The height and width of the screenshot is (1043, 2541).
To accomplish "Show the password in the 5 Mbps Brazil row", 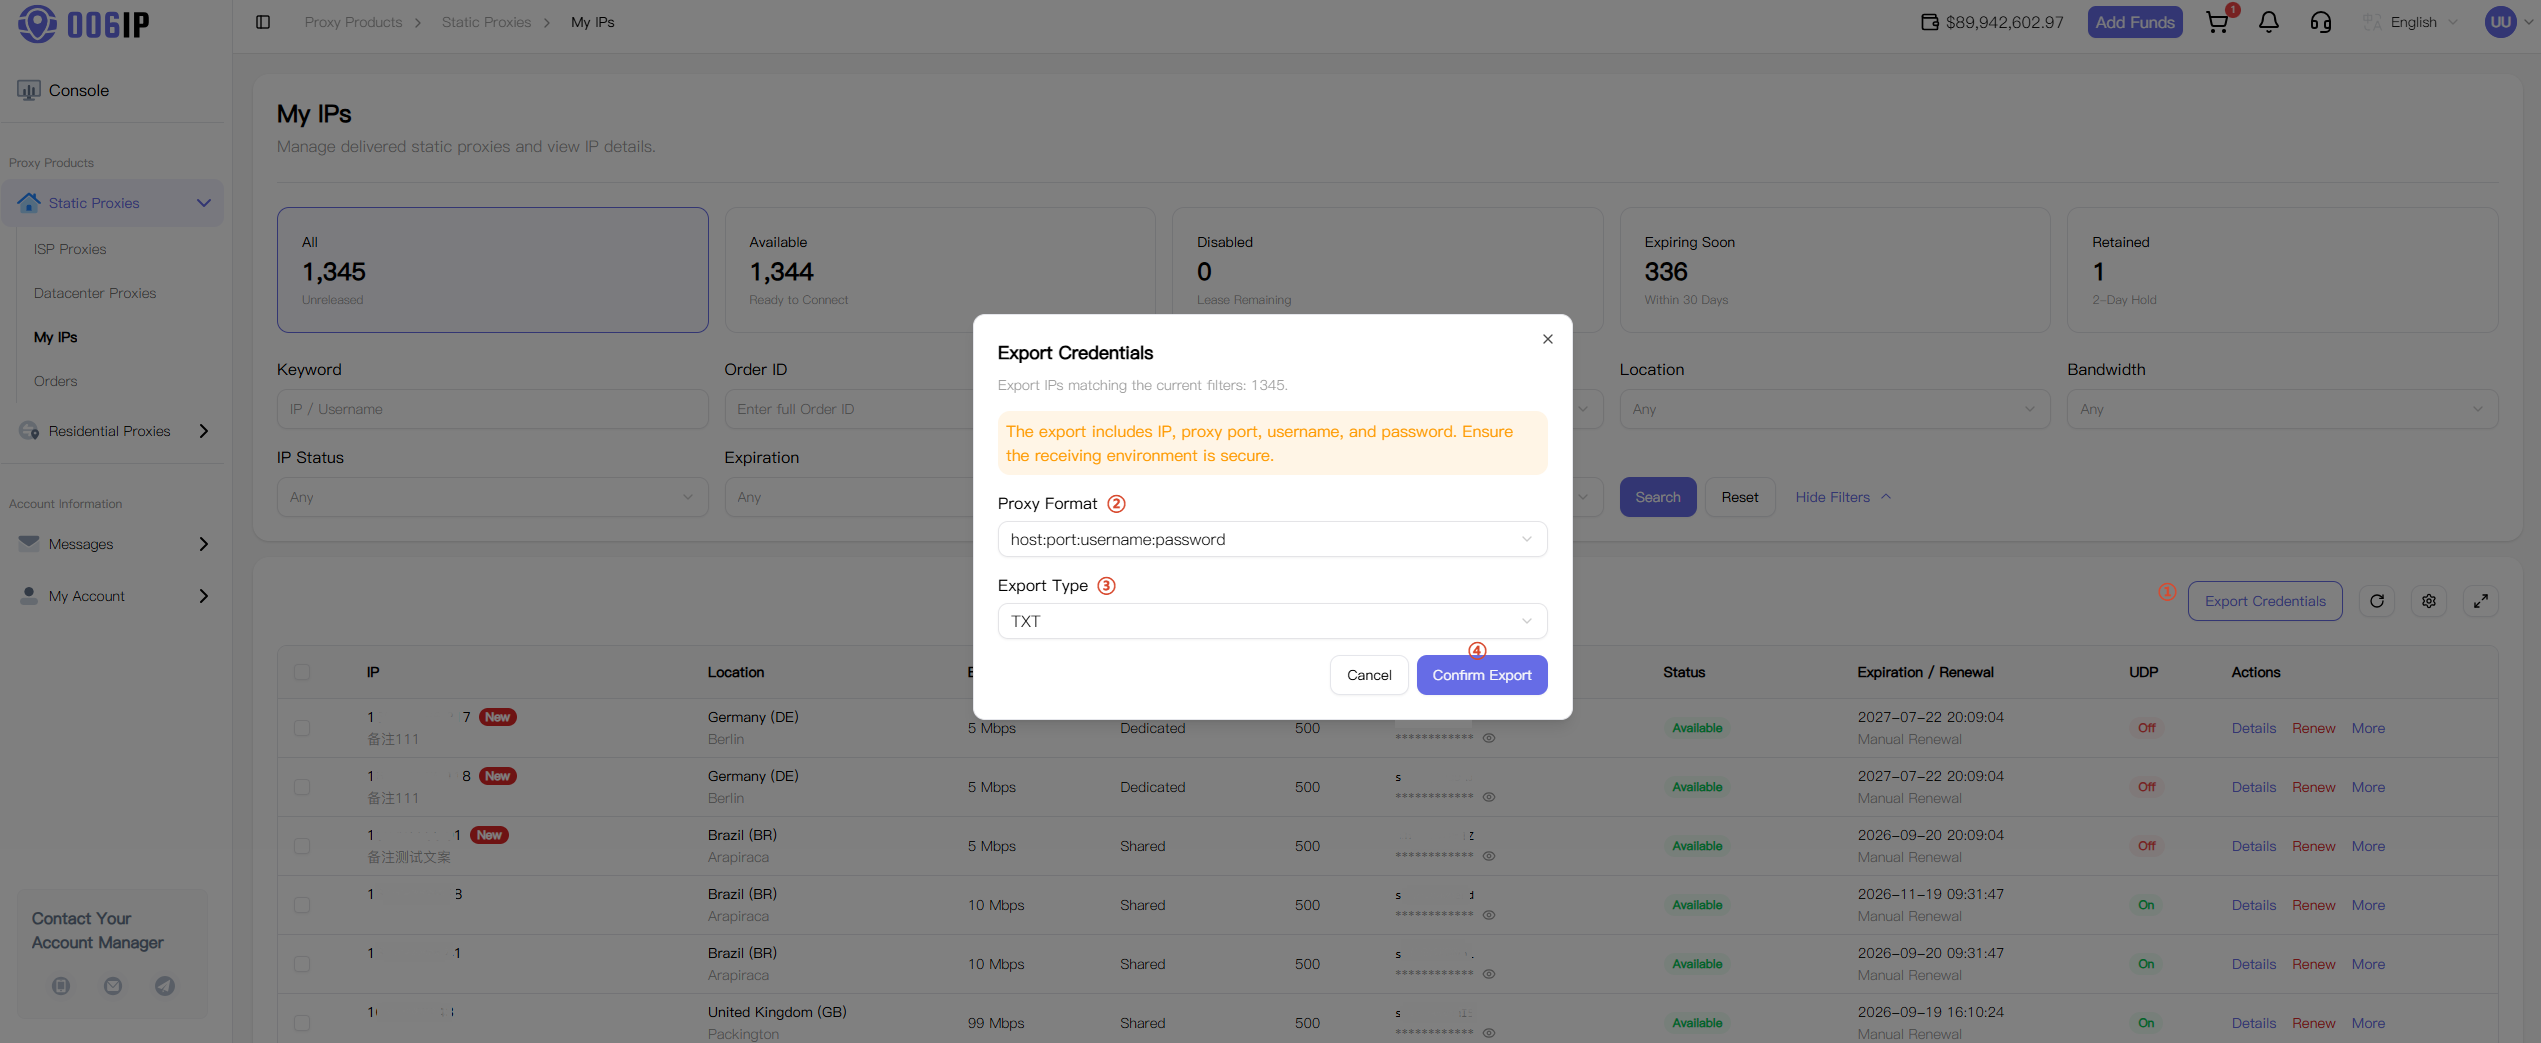I will (1489, 856).
